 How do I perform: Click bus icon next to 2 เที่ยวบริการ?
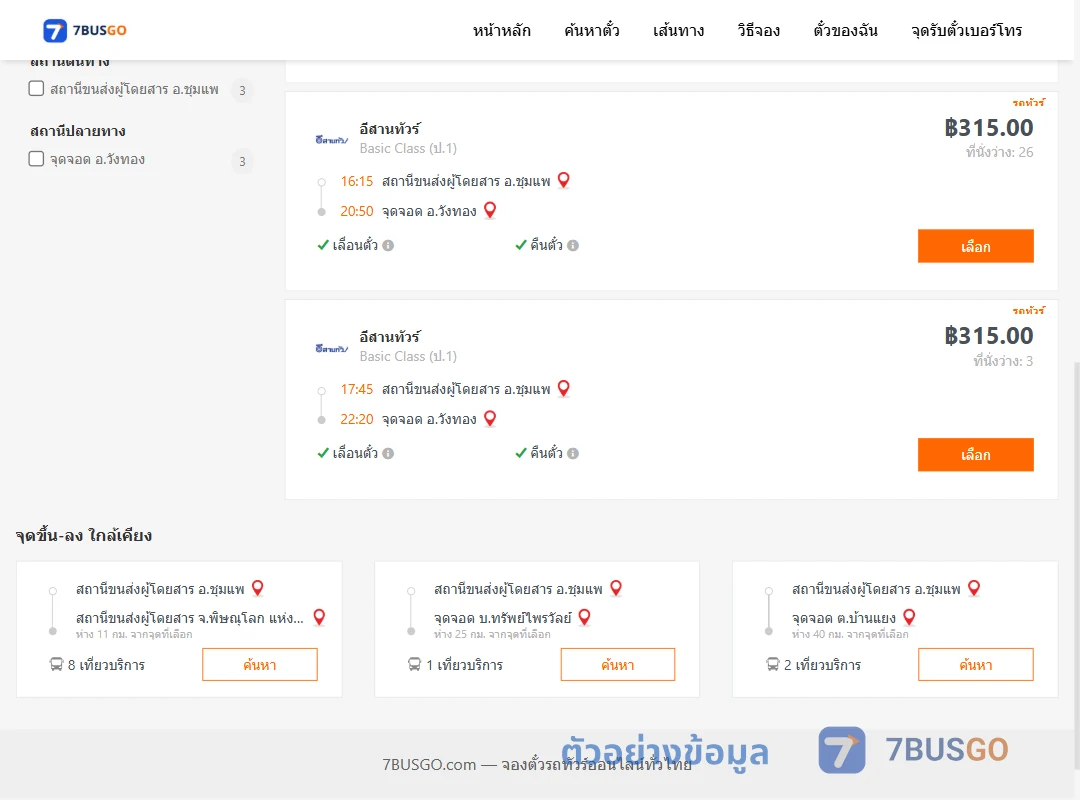click(x=772, y=664)
